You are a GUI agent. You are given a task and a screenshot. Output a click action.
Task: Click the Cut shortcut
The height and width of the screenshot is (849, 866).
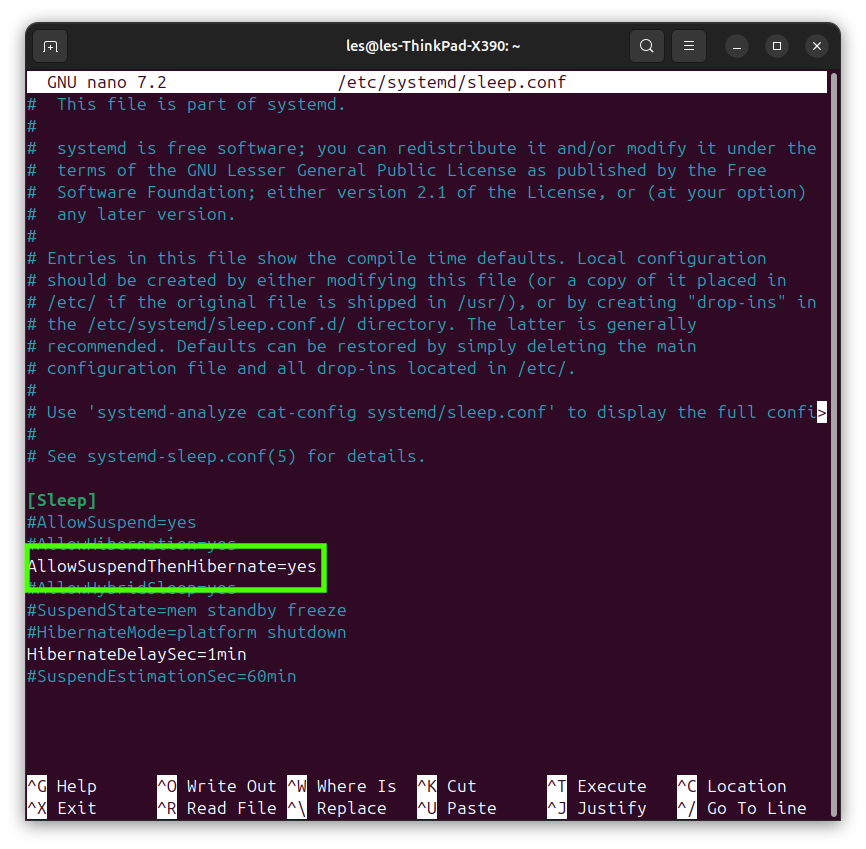[x=460, y=786]
